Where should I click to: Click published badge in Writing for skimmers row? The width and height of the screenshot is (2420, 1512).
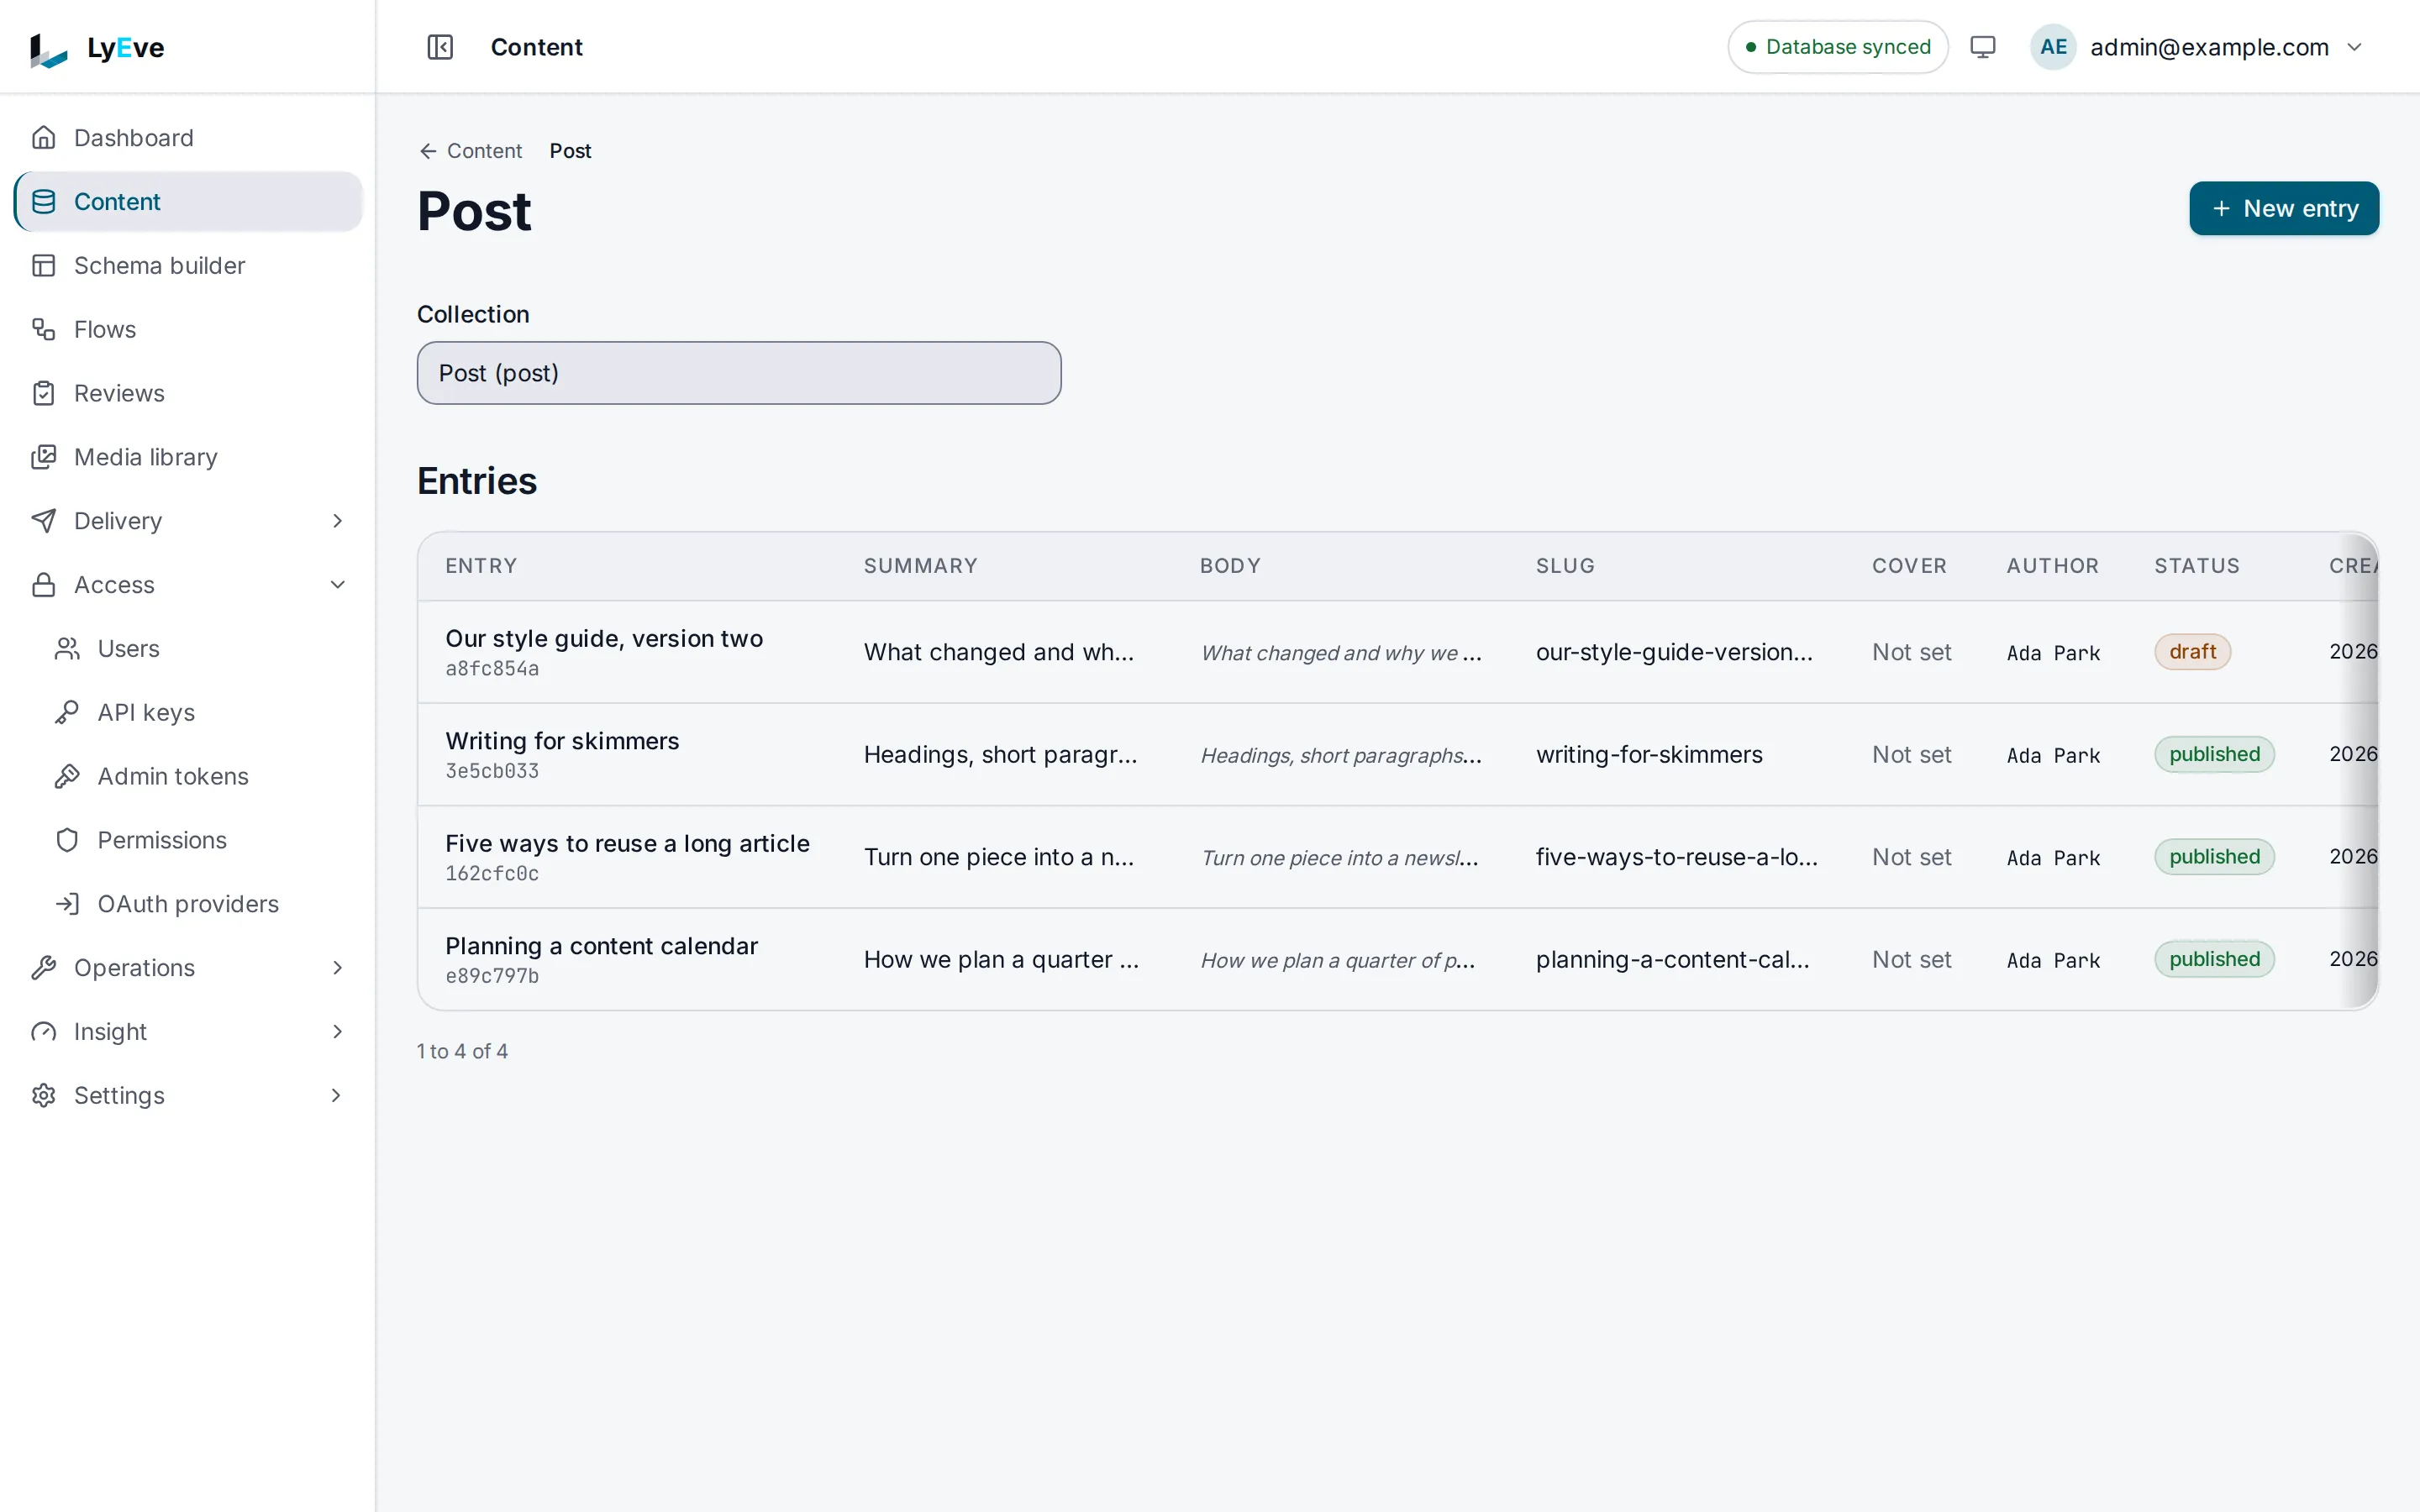(2214, 754)
